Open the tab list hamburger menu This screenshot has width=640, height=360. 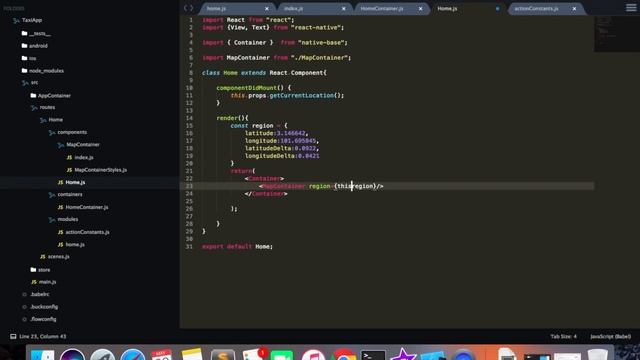point(631,8)
